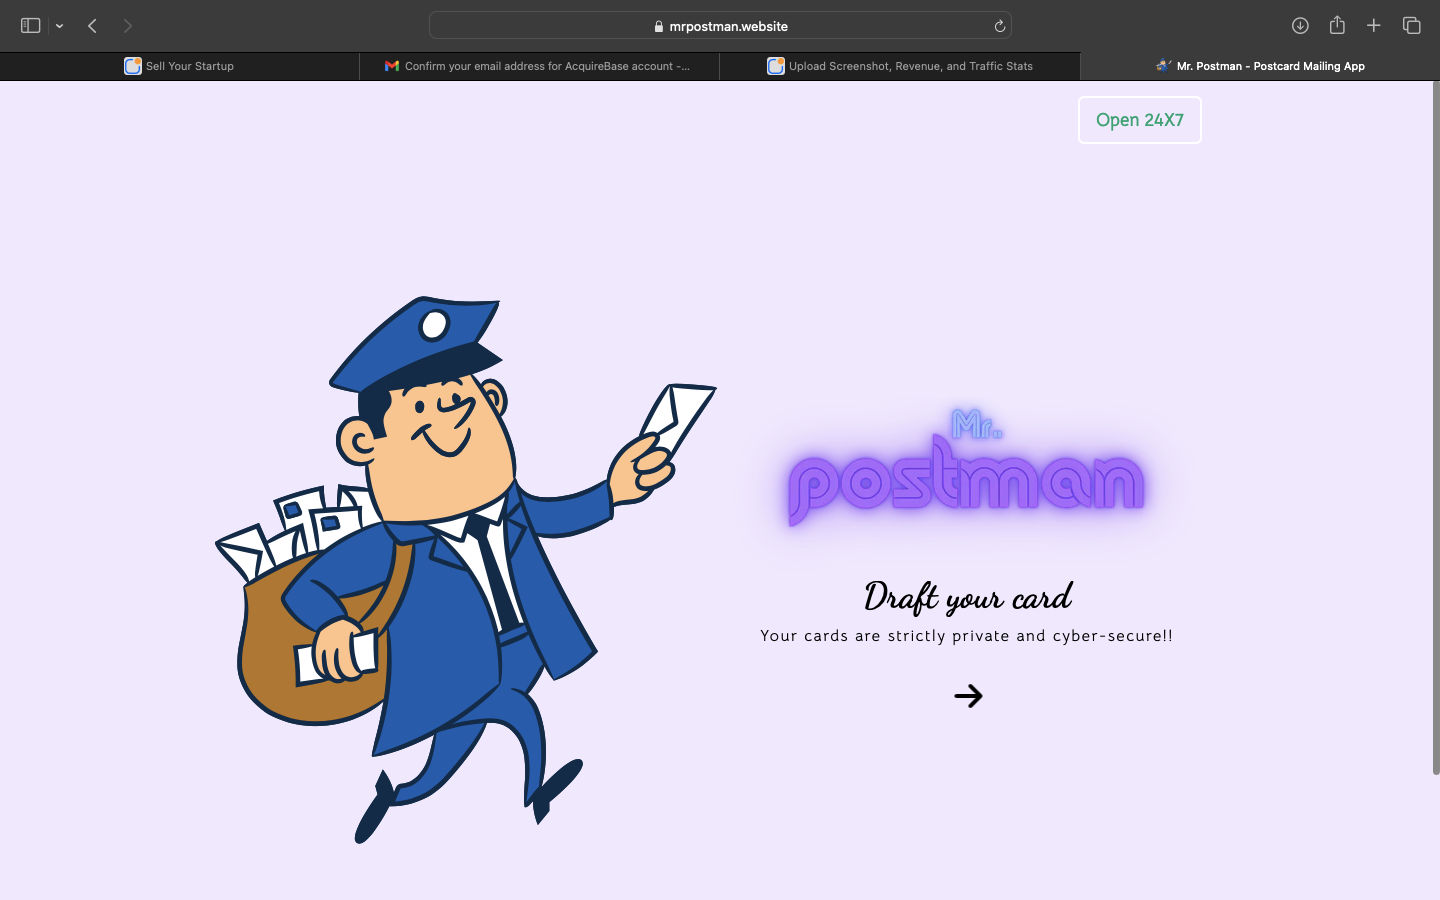Image resolution: width=1440 pixels, height=900 pixels.
Task: Click the page vertical scrollbar
Action: point(1436,430)
